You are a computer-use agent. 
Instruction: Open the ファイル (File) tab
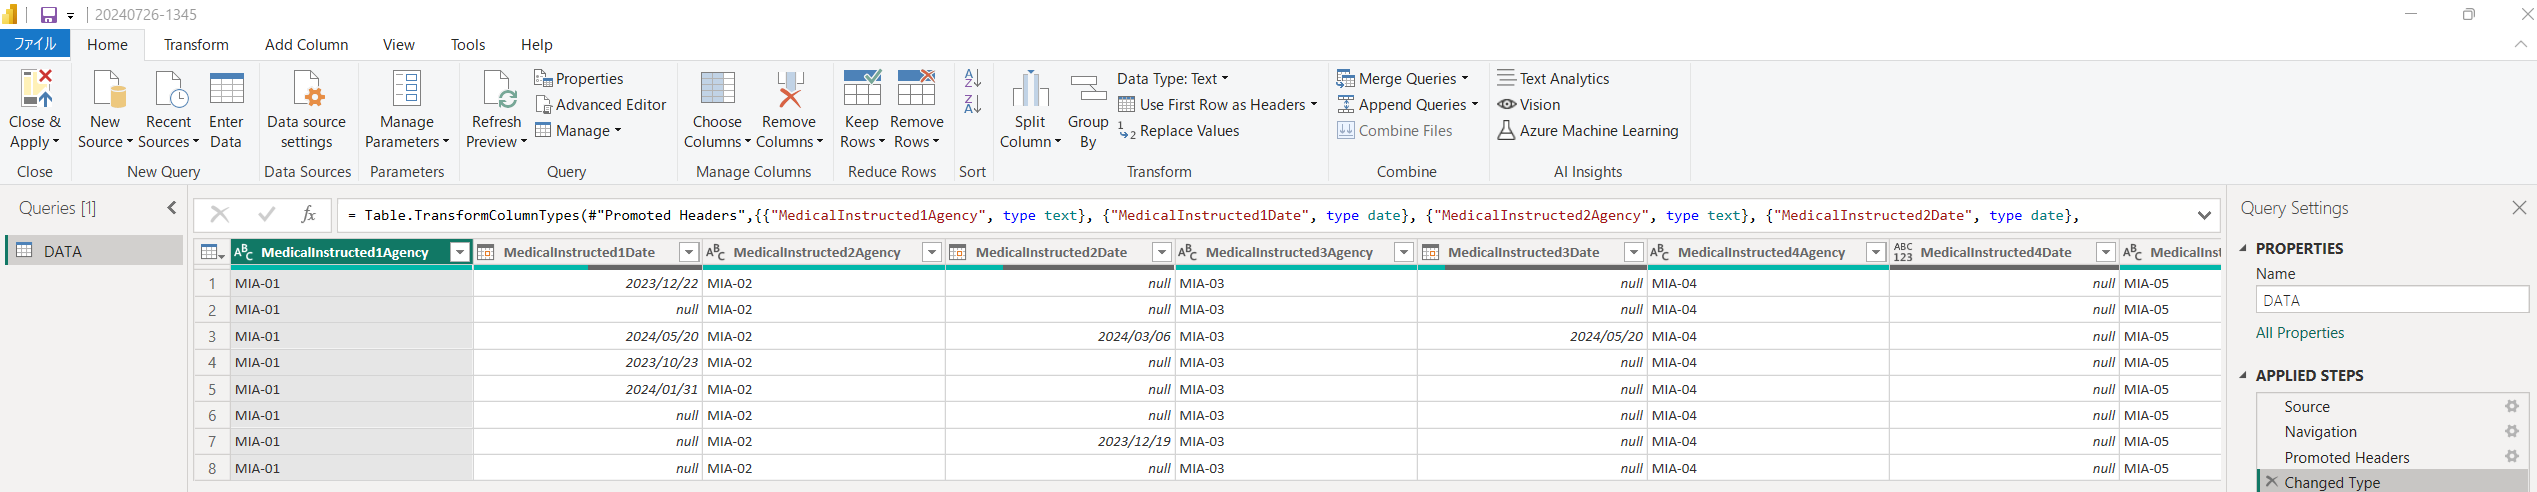[35, 44]
